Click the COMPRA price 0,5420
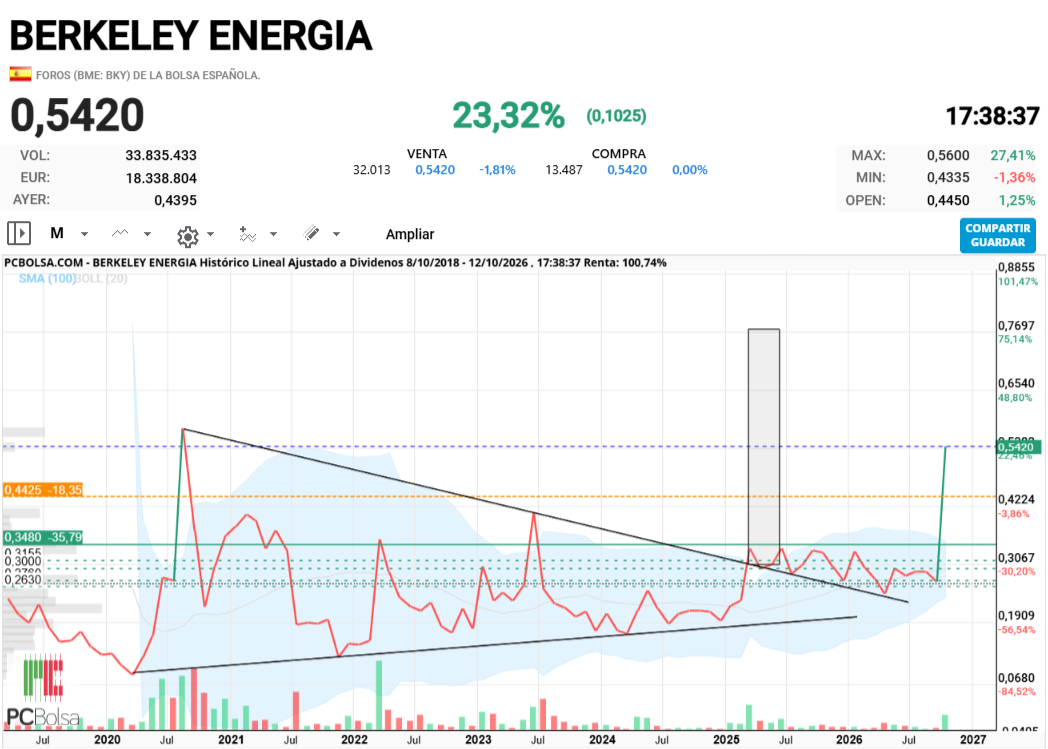 627,170
